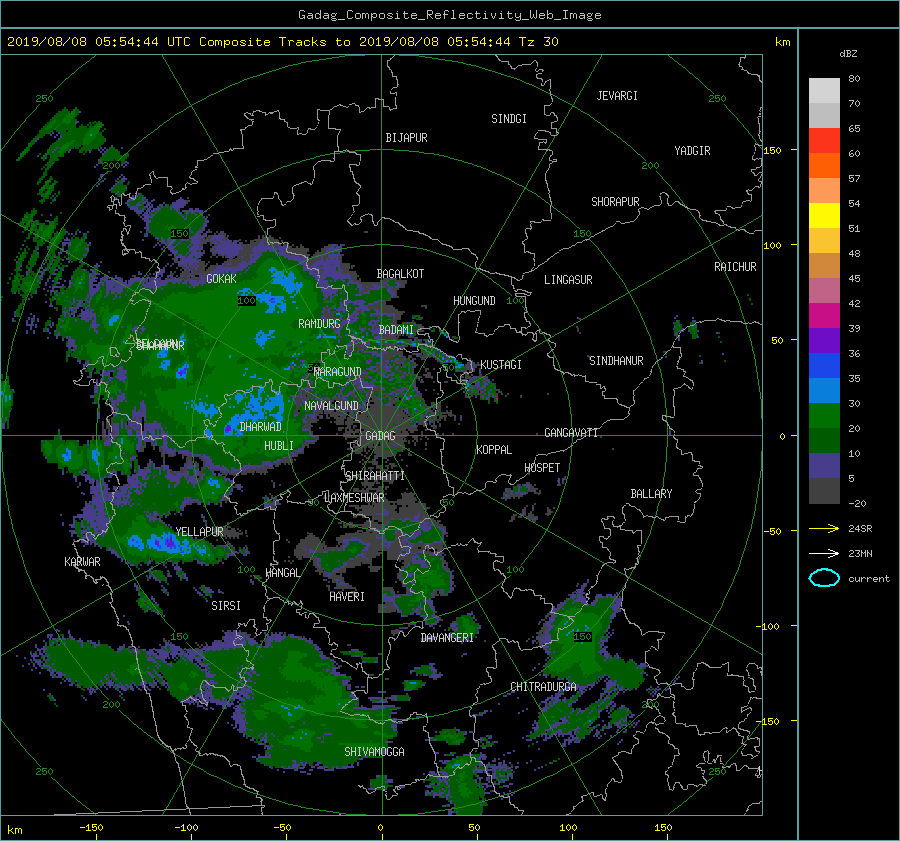The height and width of the screenshot is (841, 900).
Task: Click the Gadag_Composite_Reflectivity_Web_Image title
Action: [x=449, y=15]
